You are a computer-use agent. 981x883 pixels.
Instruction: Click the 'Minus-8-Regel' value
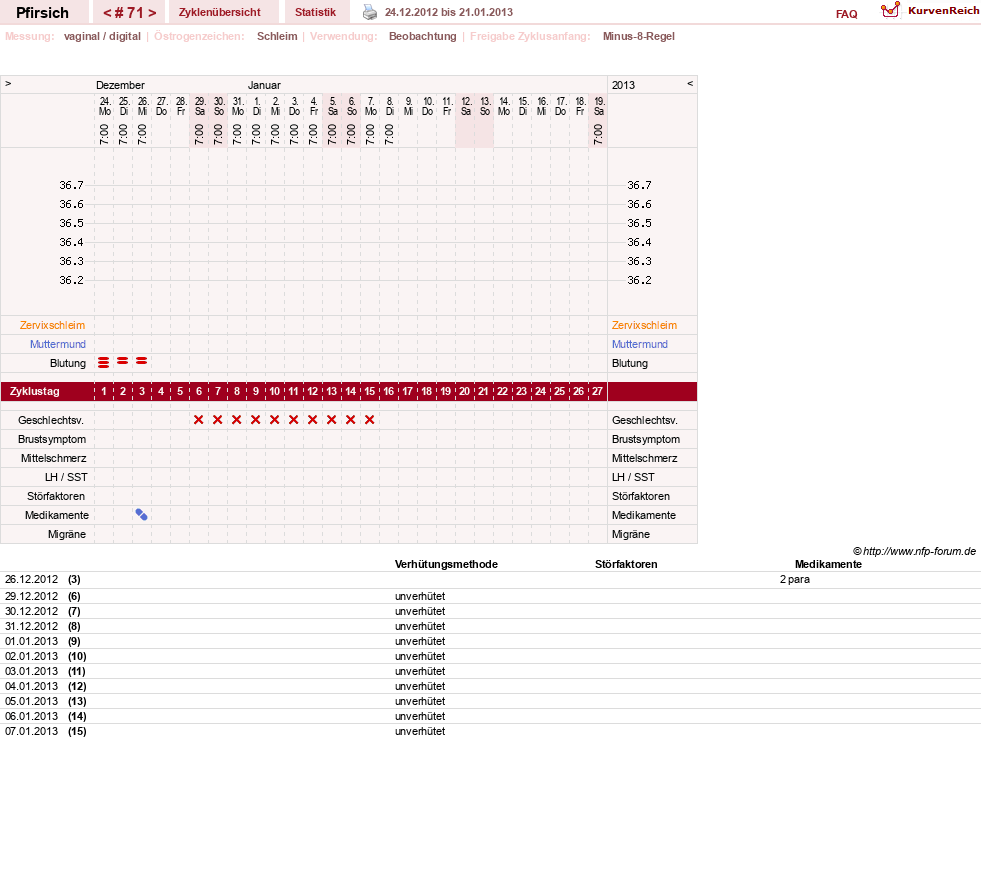639,36
